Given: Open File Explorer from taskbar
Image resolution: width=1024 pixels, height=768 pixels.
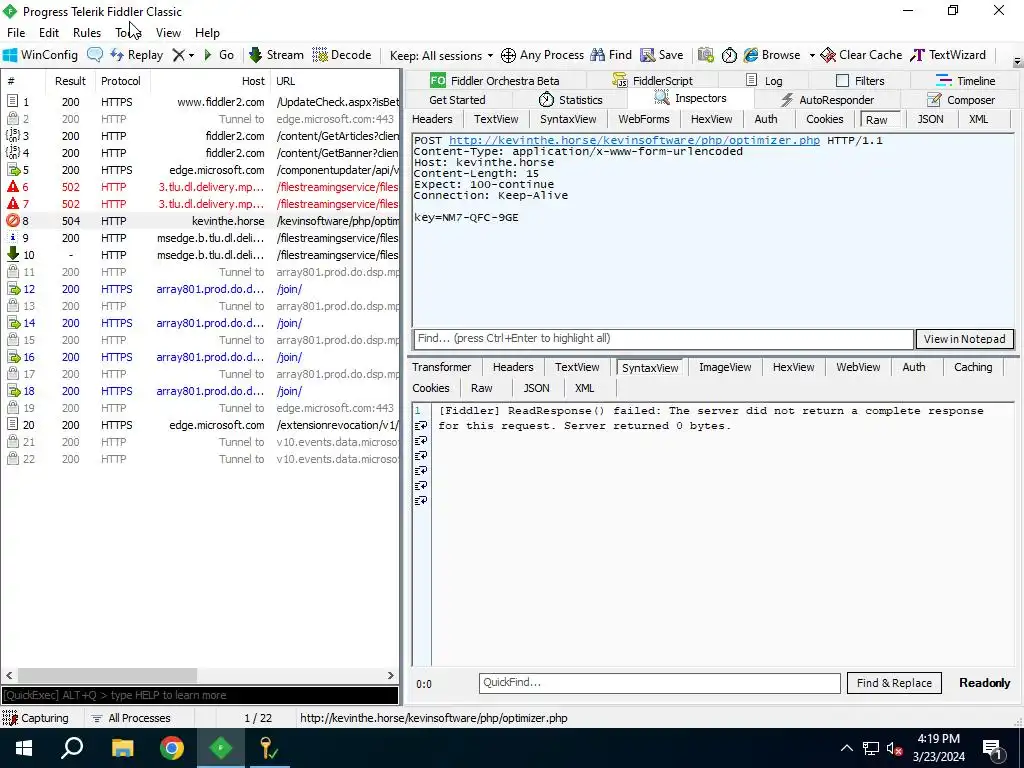Looking at the screenshot, I should pyautogui.click(x=122, y=748).
